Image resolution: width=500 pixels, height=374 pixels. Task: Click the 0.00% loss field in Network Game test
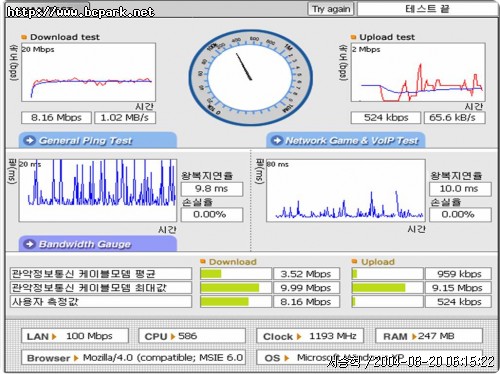[460, 215]
